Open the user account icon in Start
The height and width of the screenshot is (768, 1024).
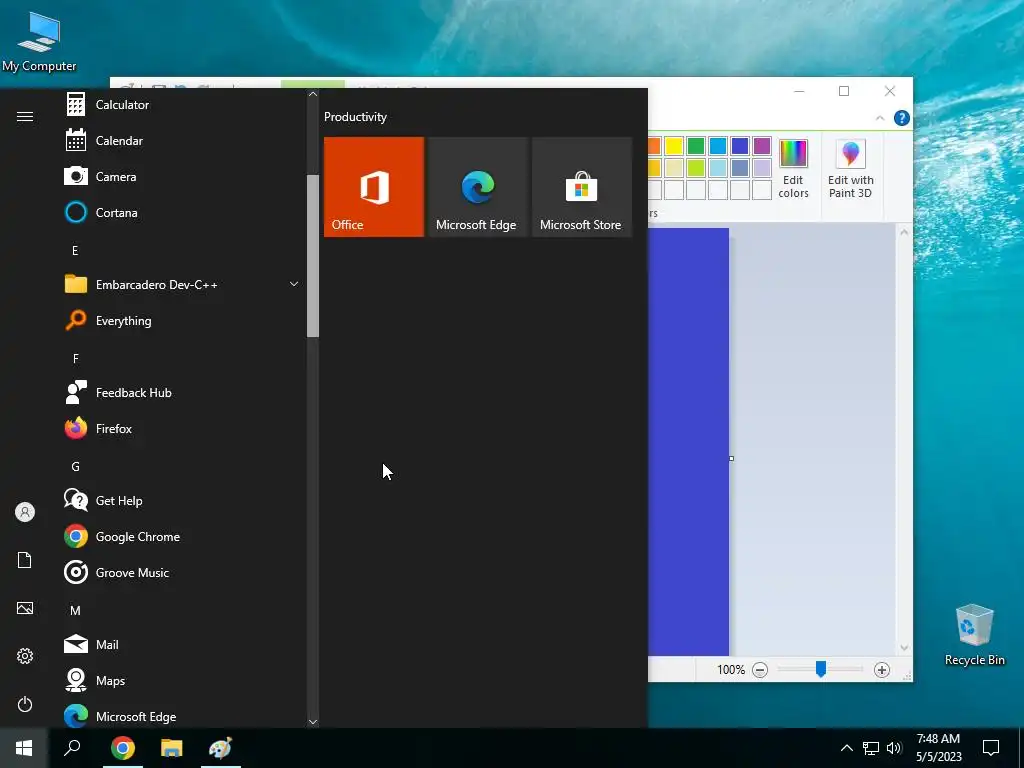[x=25, y=512]
